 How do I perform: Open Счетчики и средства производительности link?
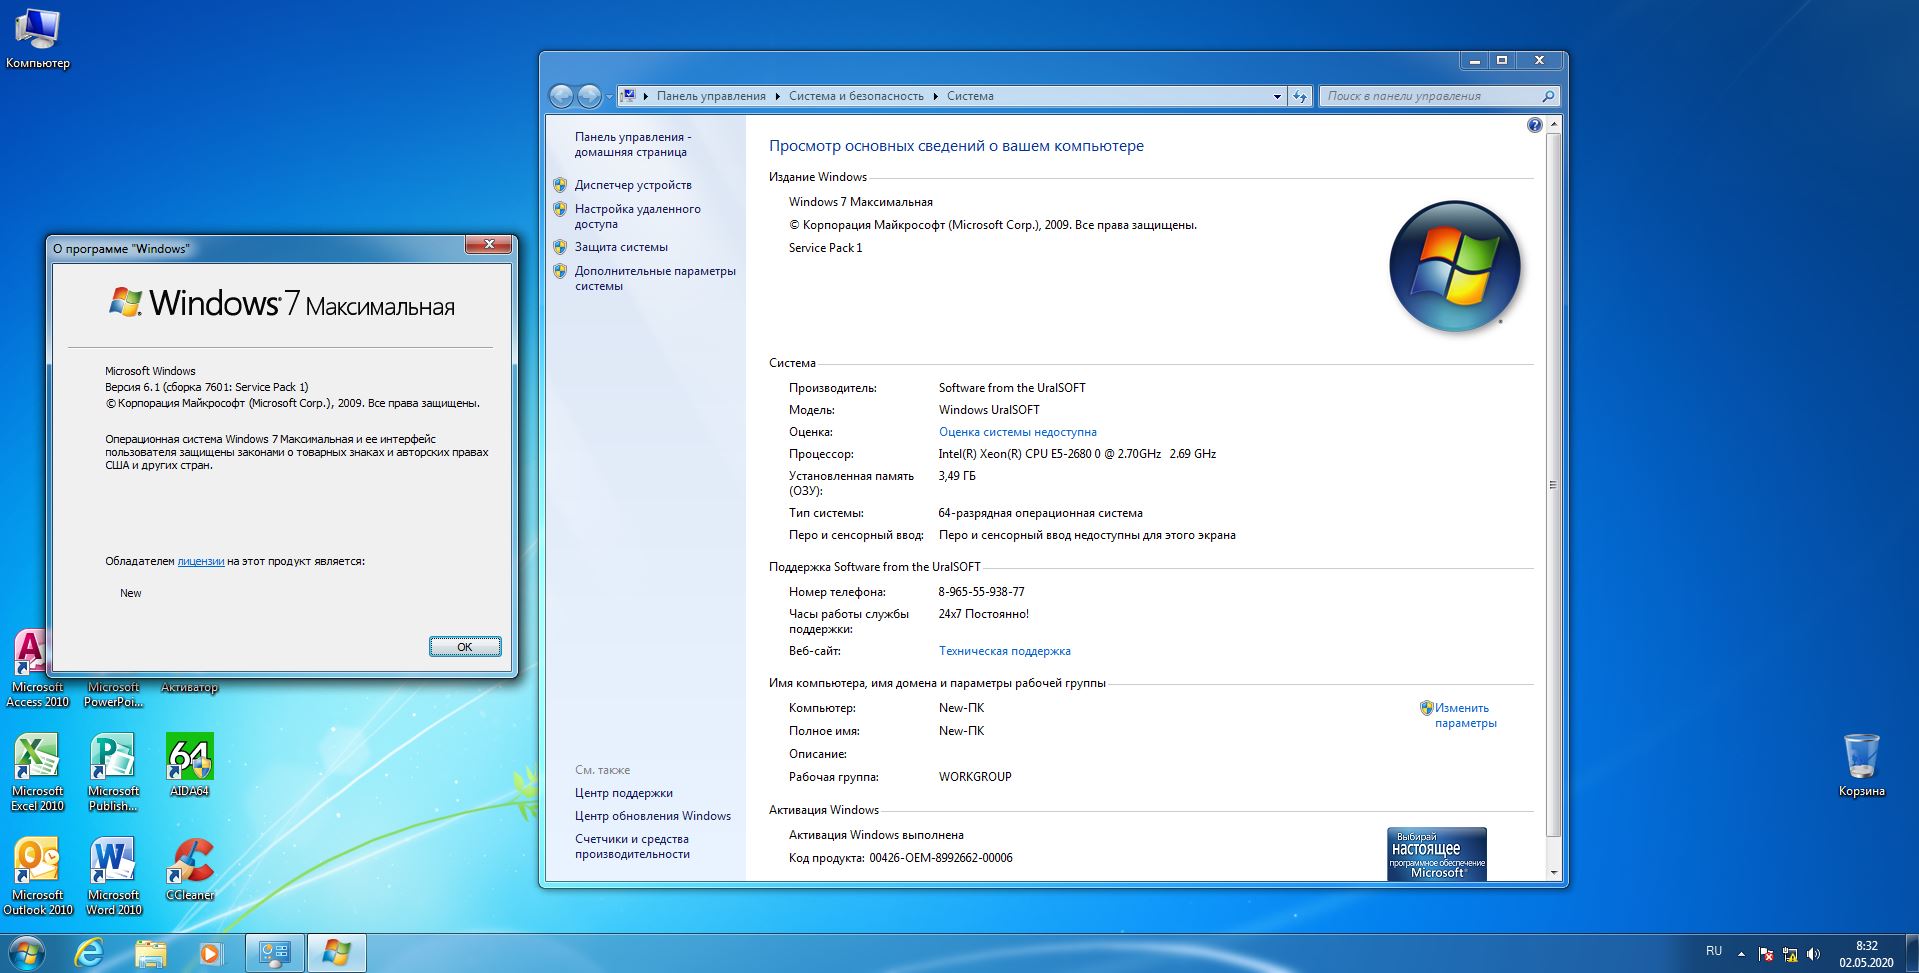(632, 846)
